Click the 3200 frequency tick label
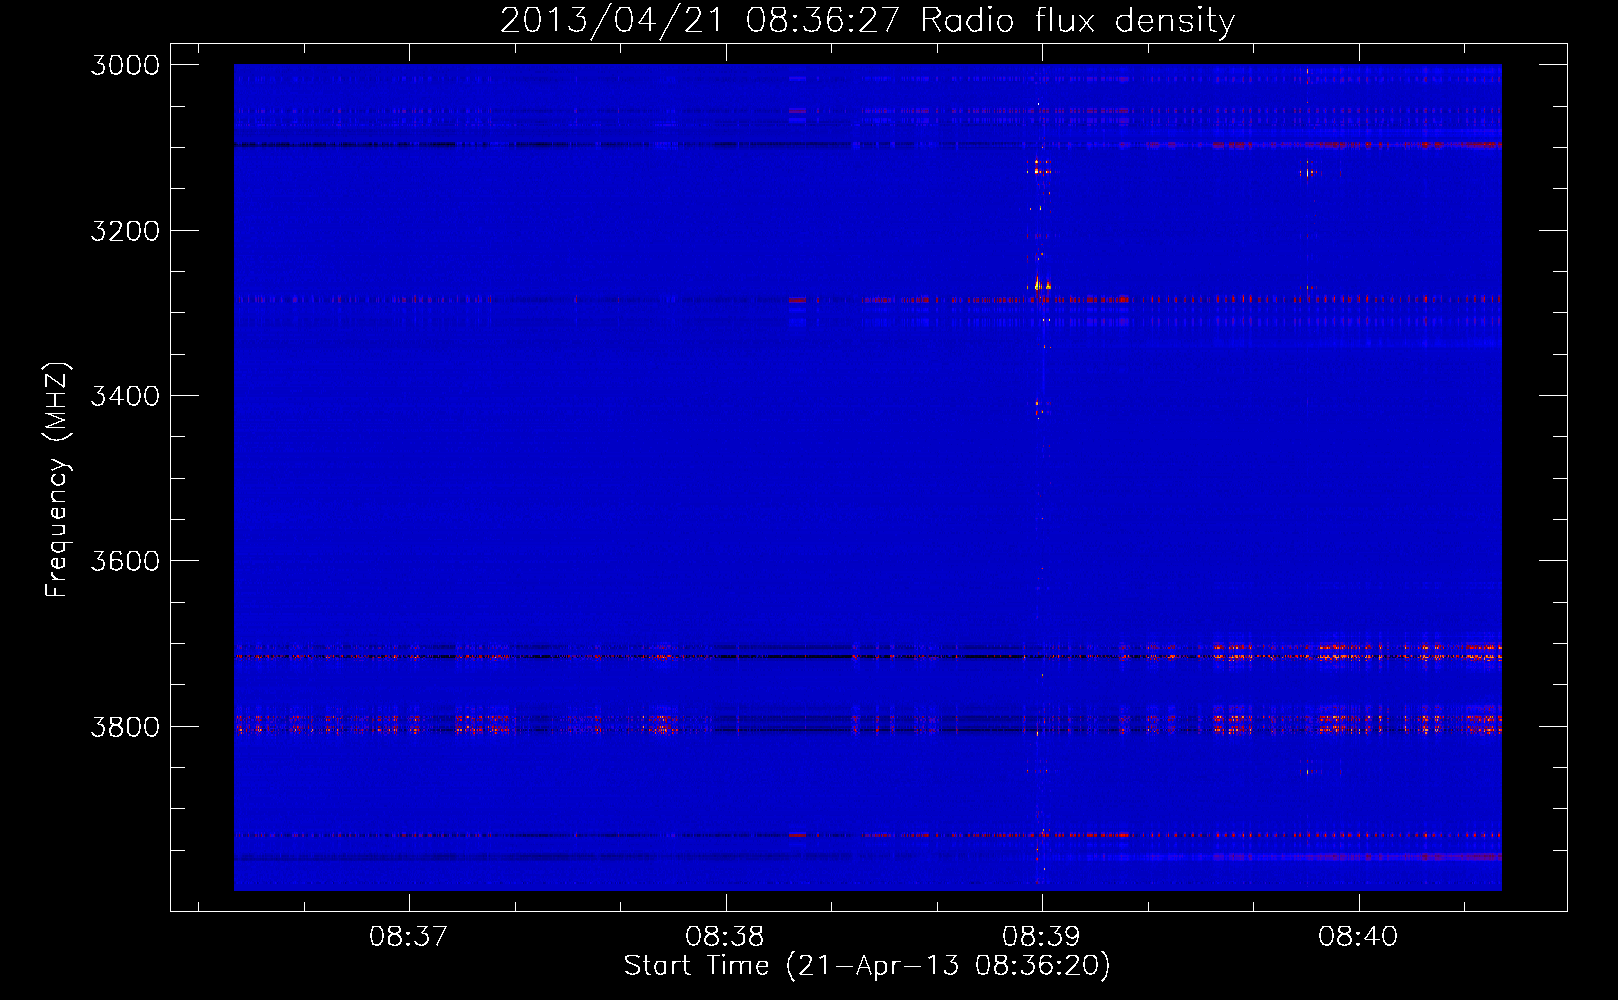1618x1000 pixels. click(125, 231)
